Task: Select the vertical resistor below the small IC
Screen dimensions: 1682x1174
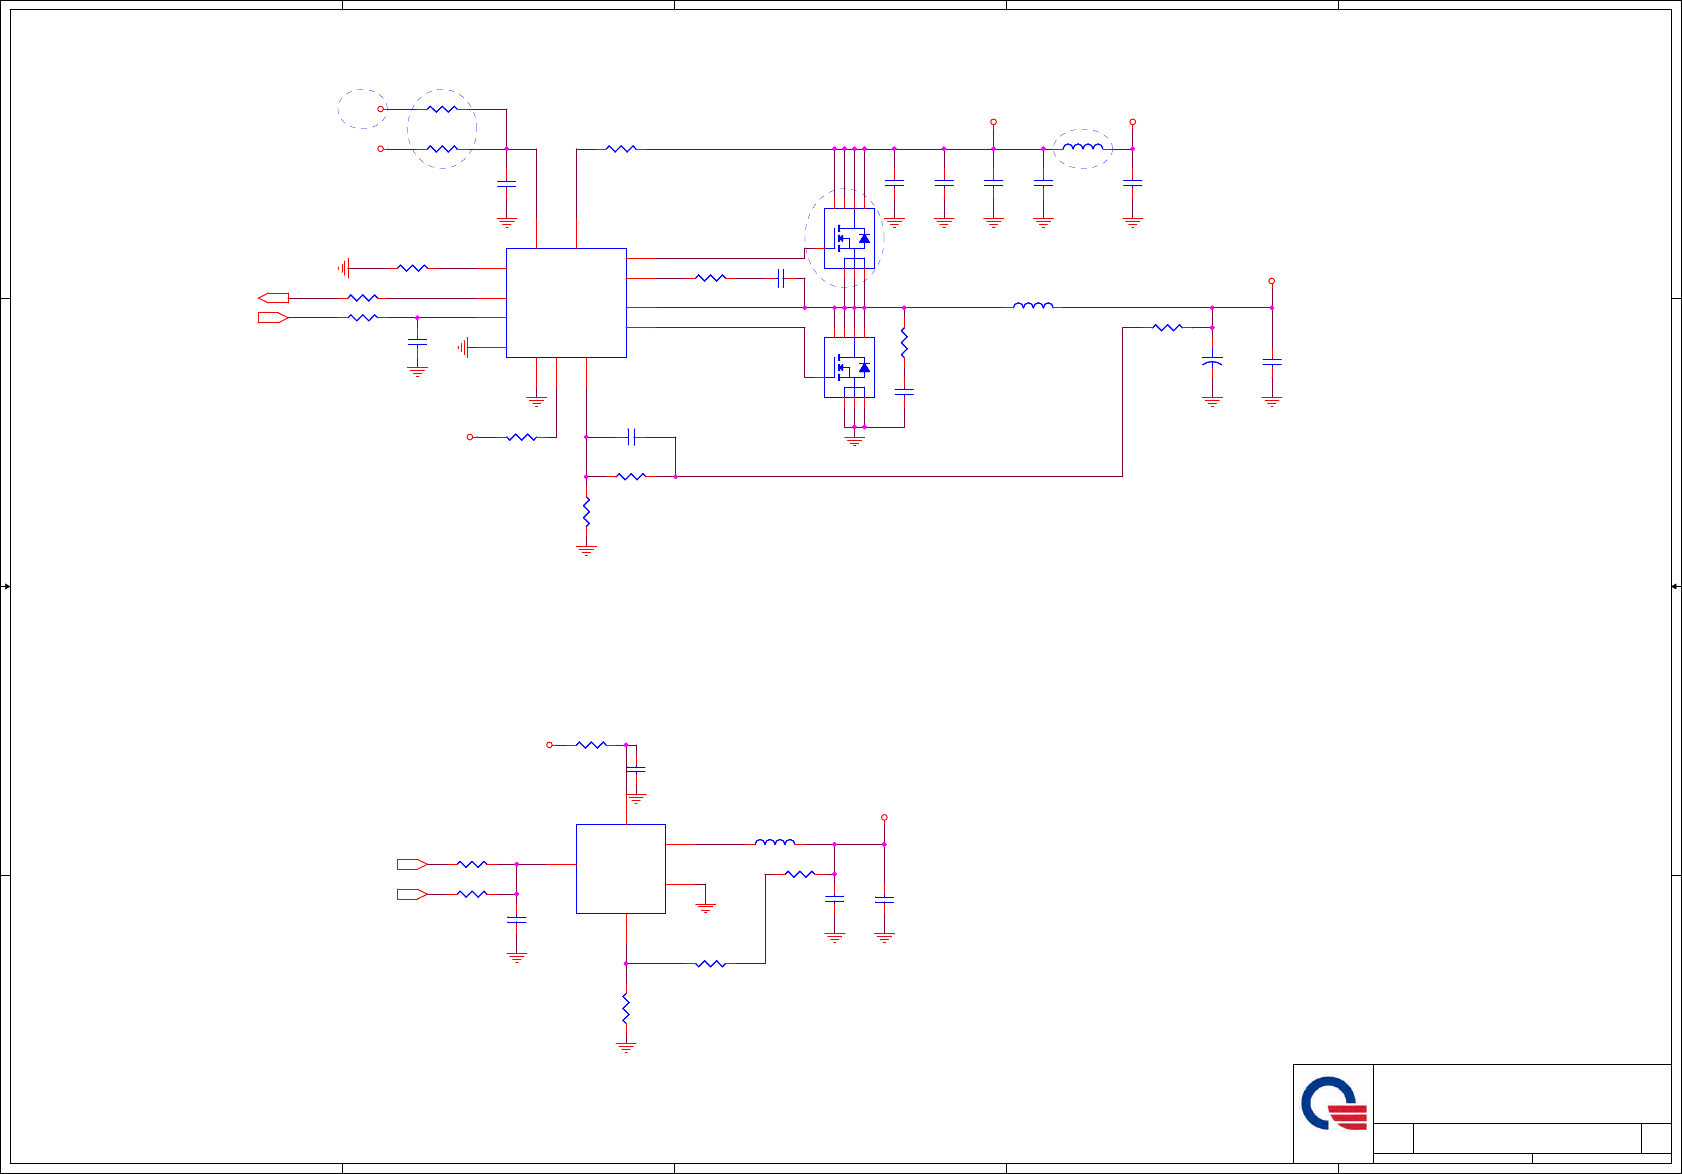Action: pyautogui.click(x=626, y=1008)
